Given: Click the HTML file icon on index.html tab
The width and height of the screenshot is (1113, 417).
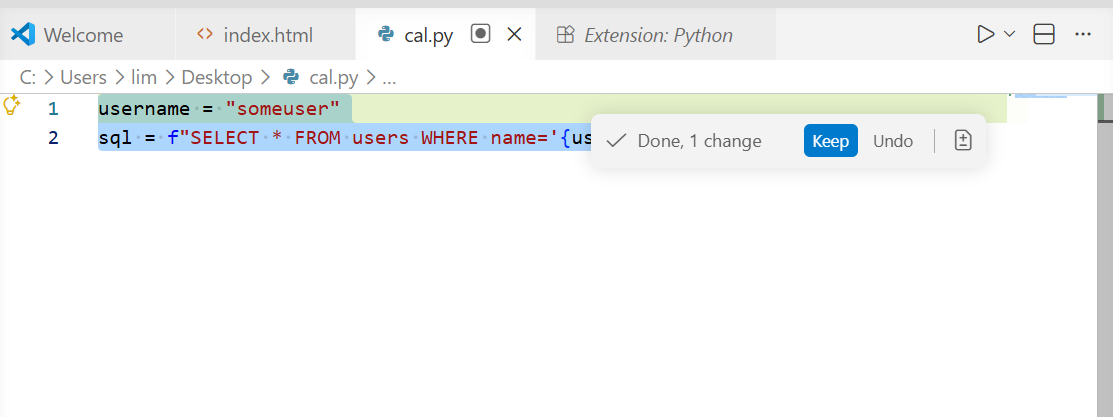Looking at the screenshot, I should point(205,33).
